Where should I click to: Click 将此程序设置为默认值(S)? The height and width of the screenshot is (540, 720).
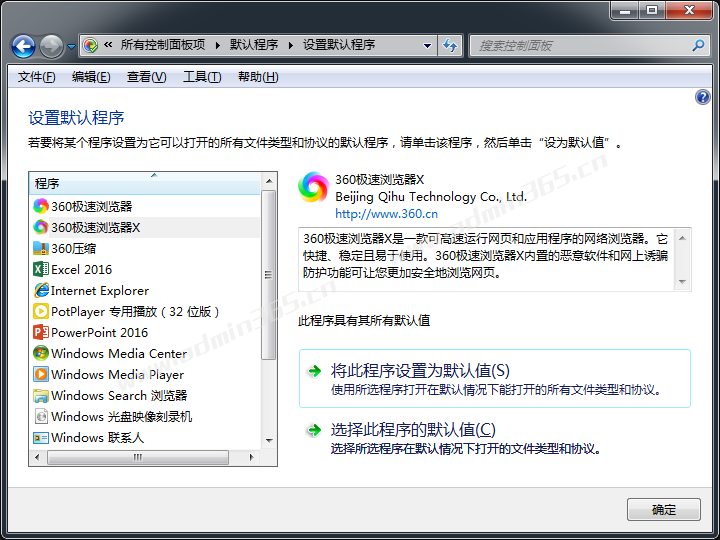coord(495,378)
